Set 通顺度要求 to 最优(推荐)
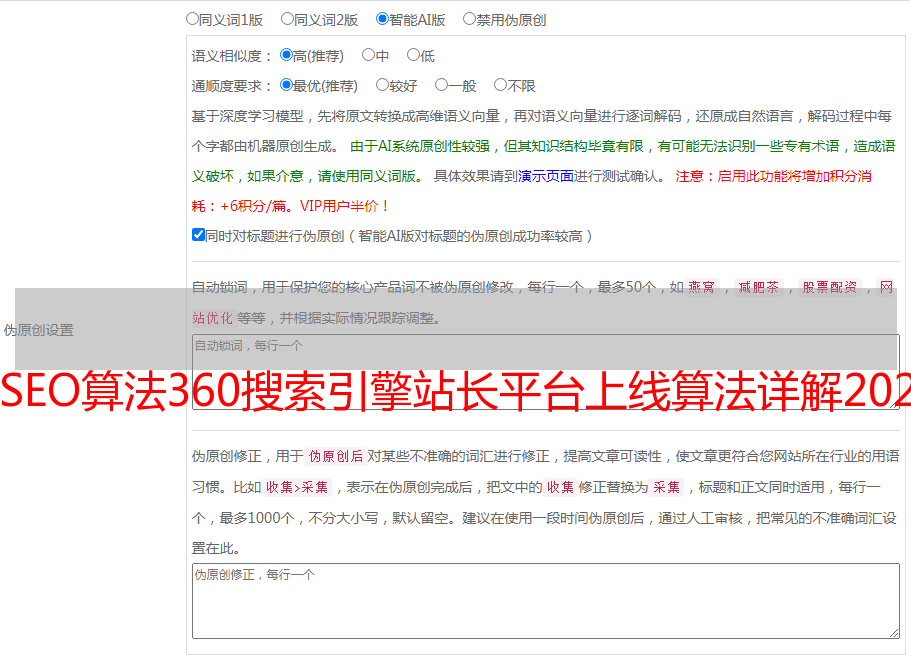 [x=286, y=85]
